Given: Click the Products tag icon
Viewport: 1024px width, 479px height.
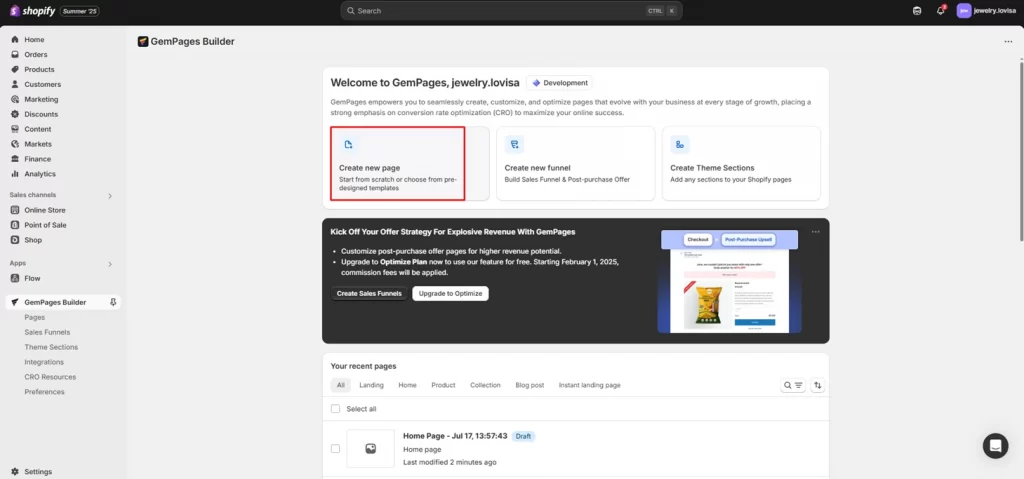Looking at the screenshot, I should point(14,69).
